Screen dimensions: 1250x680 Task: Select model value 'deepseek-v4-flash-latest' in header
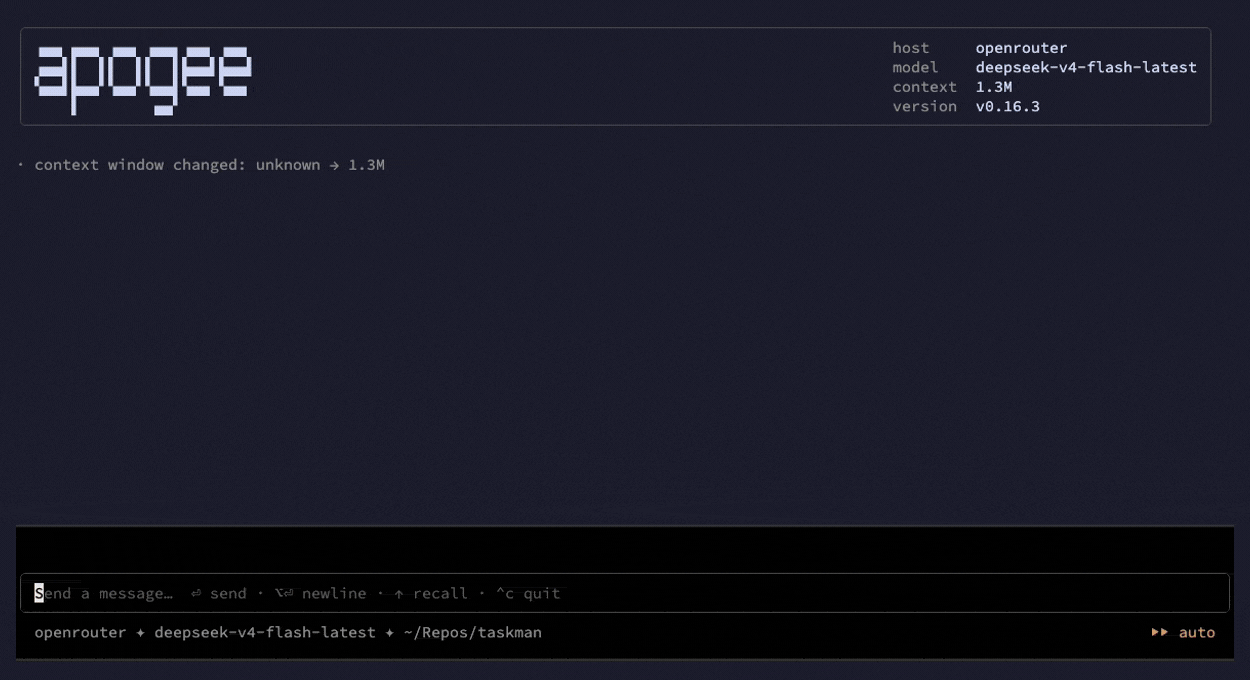pyautogui.click(x=1086, y=67)
